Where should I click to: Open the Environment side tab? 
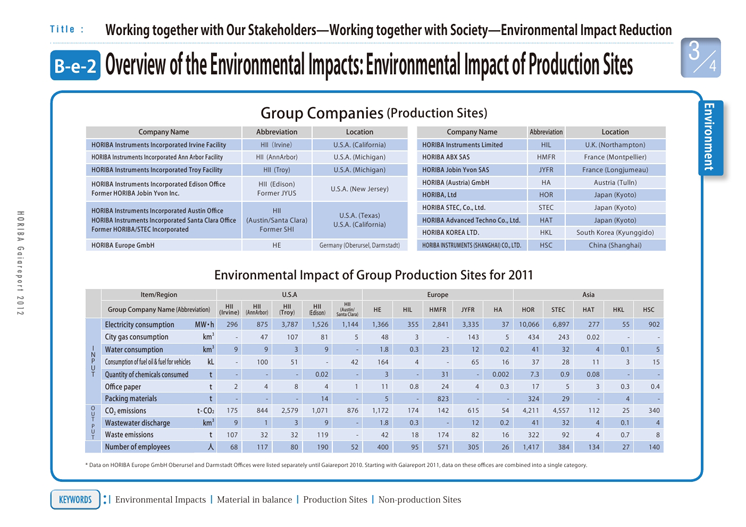coord(710,137)
